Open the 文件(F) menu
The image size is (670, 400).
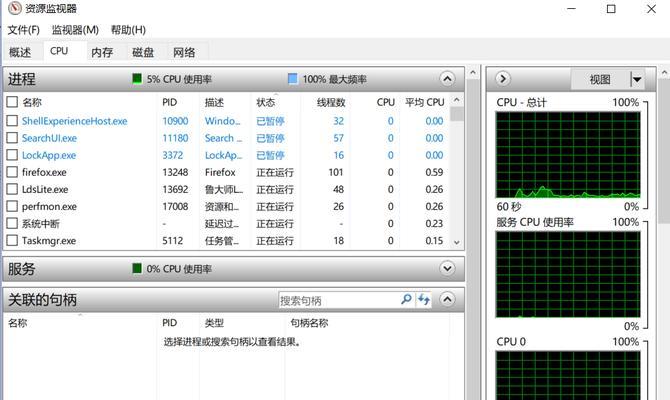pyautogui.click(x=24, y=30)
